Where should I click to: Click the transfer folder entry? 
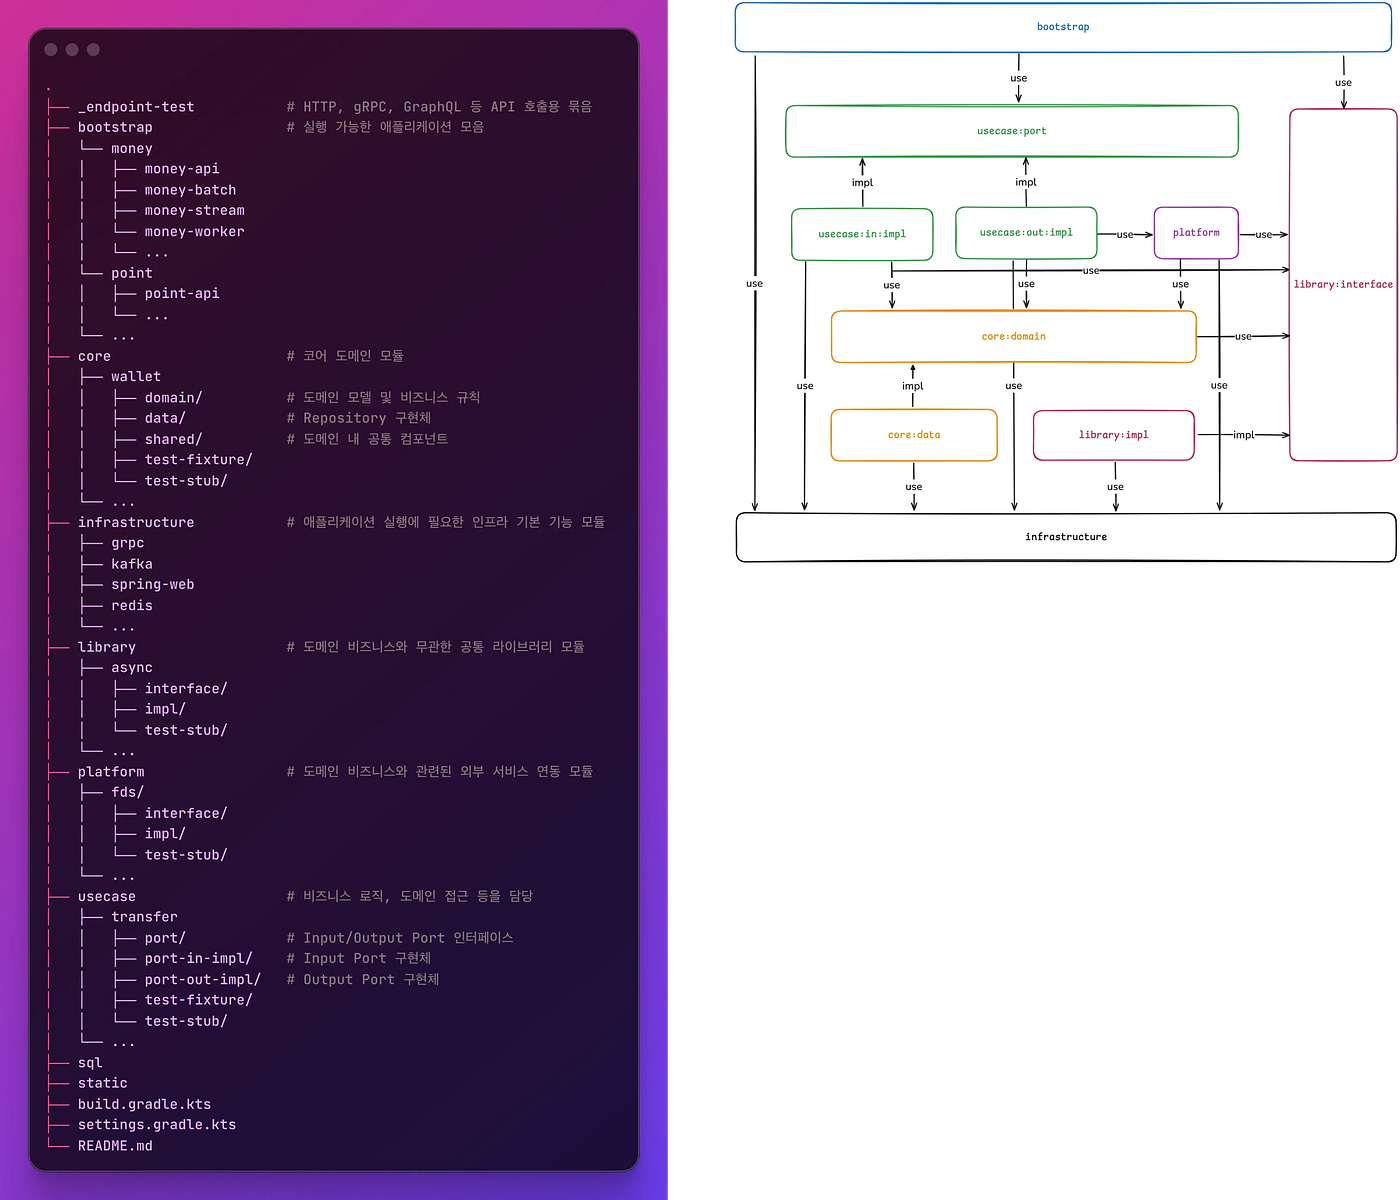pos(144,917)
